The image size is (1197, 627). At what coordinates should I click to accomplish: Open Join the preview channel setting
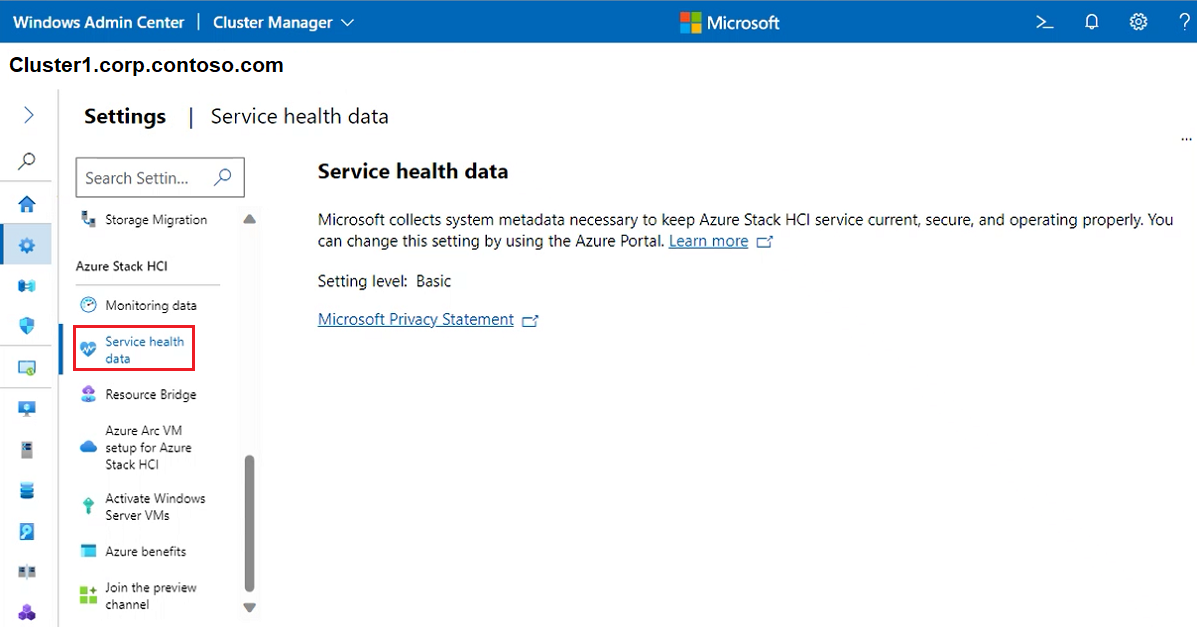[x=138, y=596]
